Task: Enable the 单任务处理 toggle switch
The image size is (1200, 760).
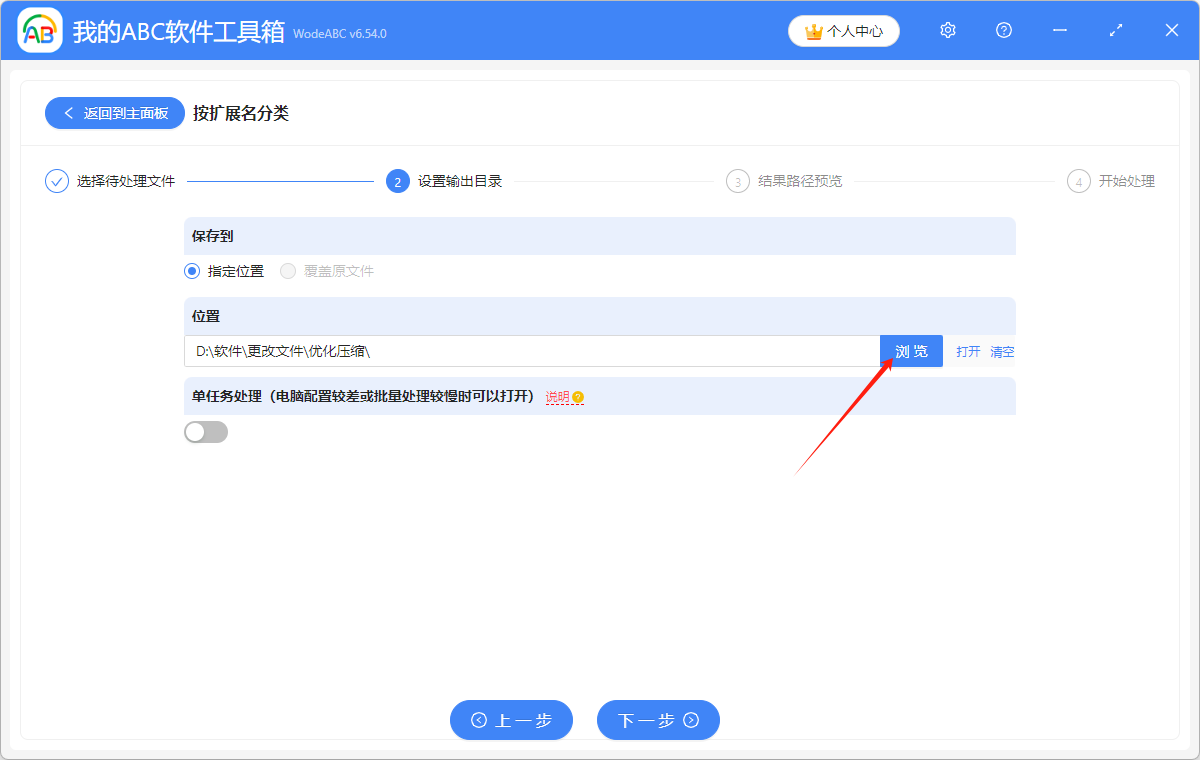Action: click(206, 431)
